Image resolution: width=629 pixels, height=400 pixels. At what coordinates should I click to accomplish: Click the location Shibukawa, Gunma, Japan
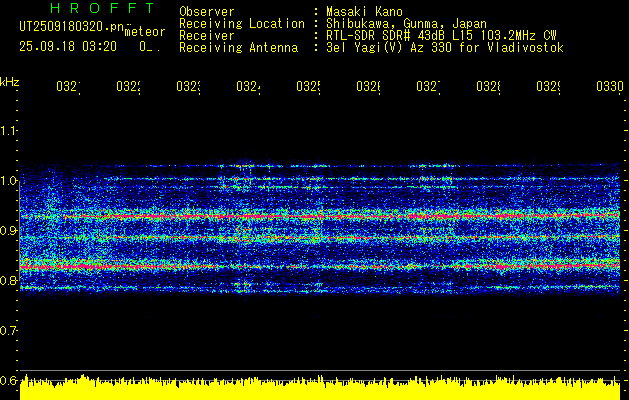coord(406,24)
